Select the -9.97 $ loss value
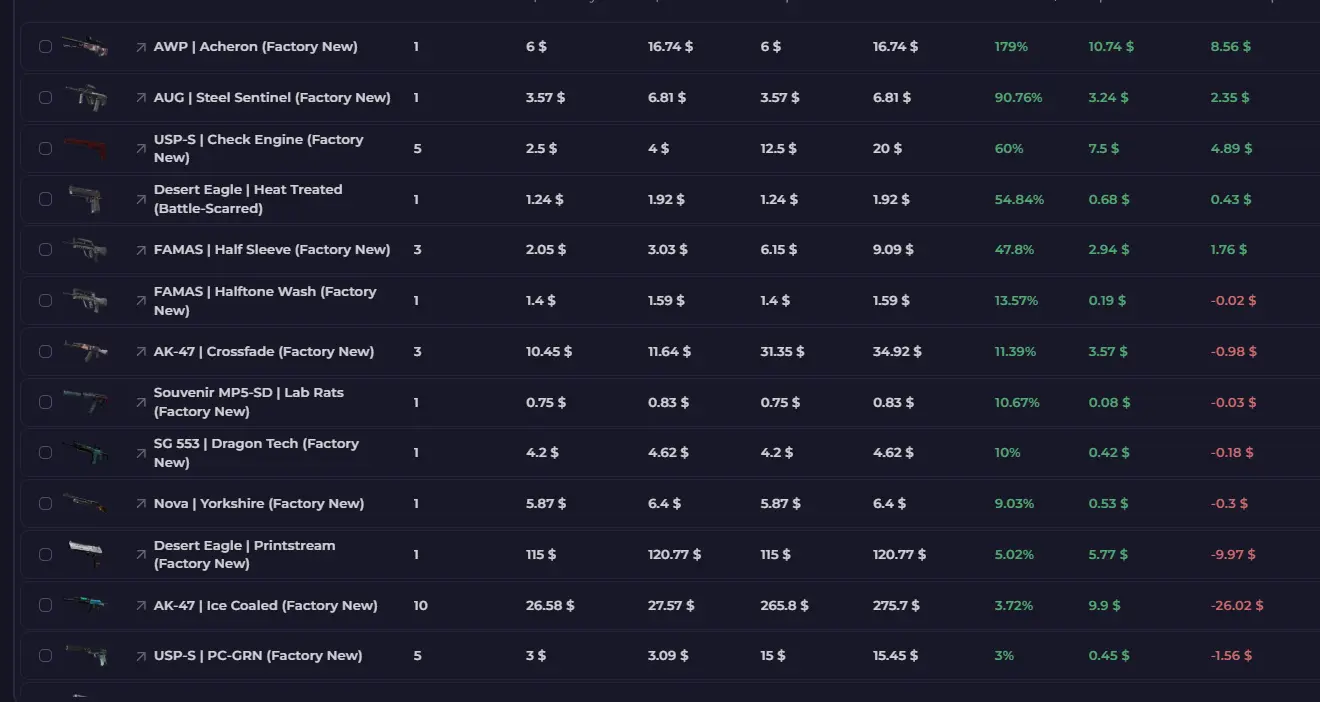This screenshot has height=702, width=1320. click(x=1233, y=555)
